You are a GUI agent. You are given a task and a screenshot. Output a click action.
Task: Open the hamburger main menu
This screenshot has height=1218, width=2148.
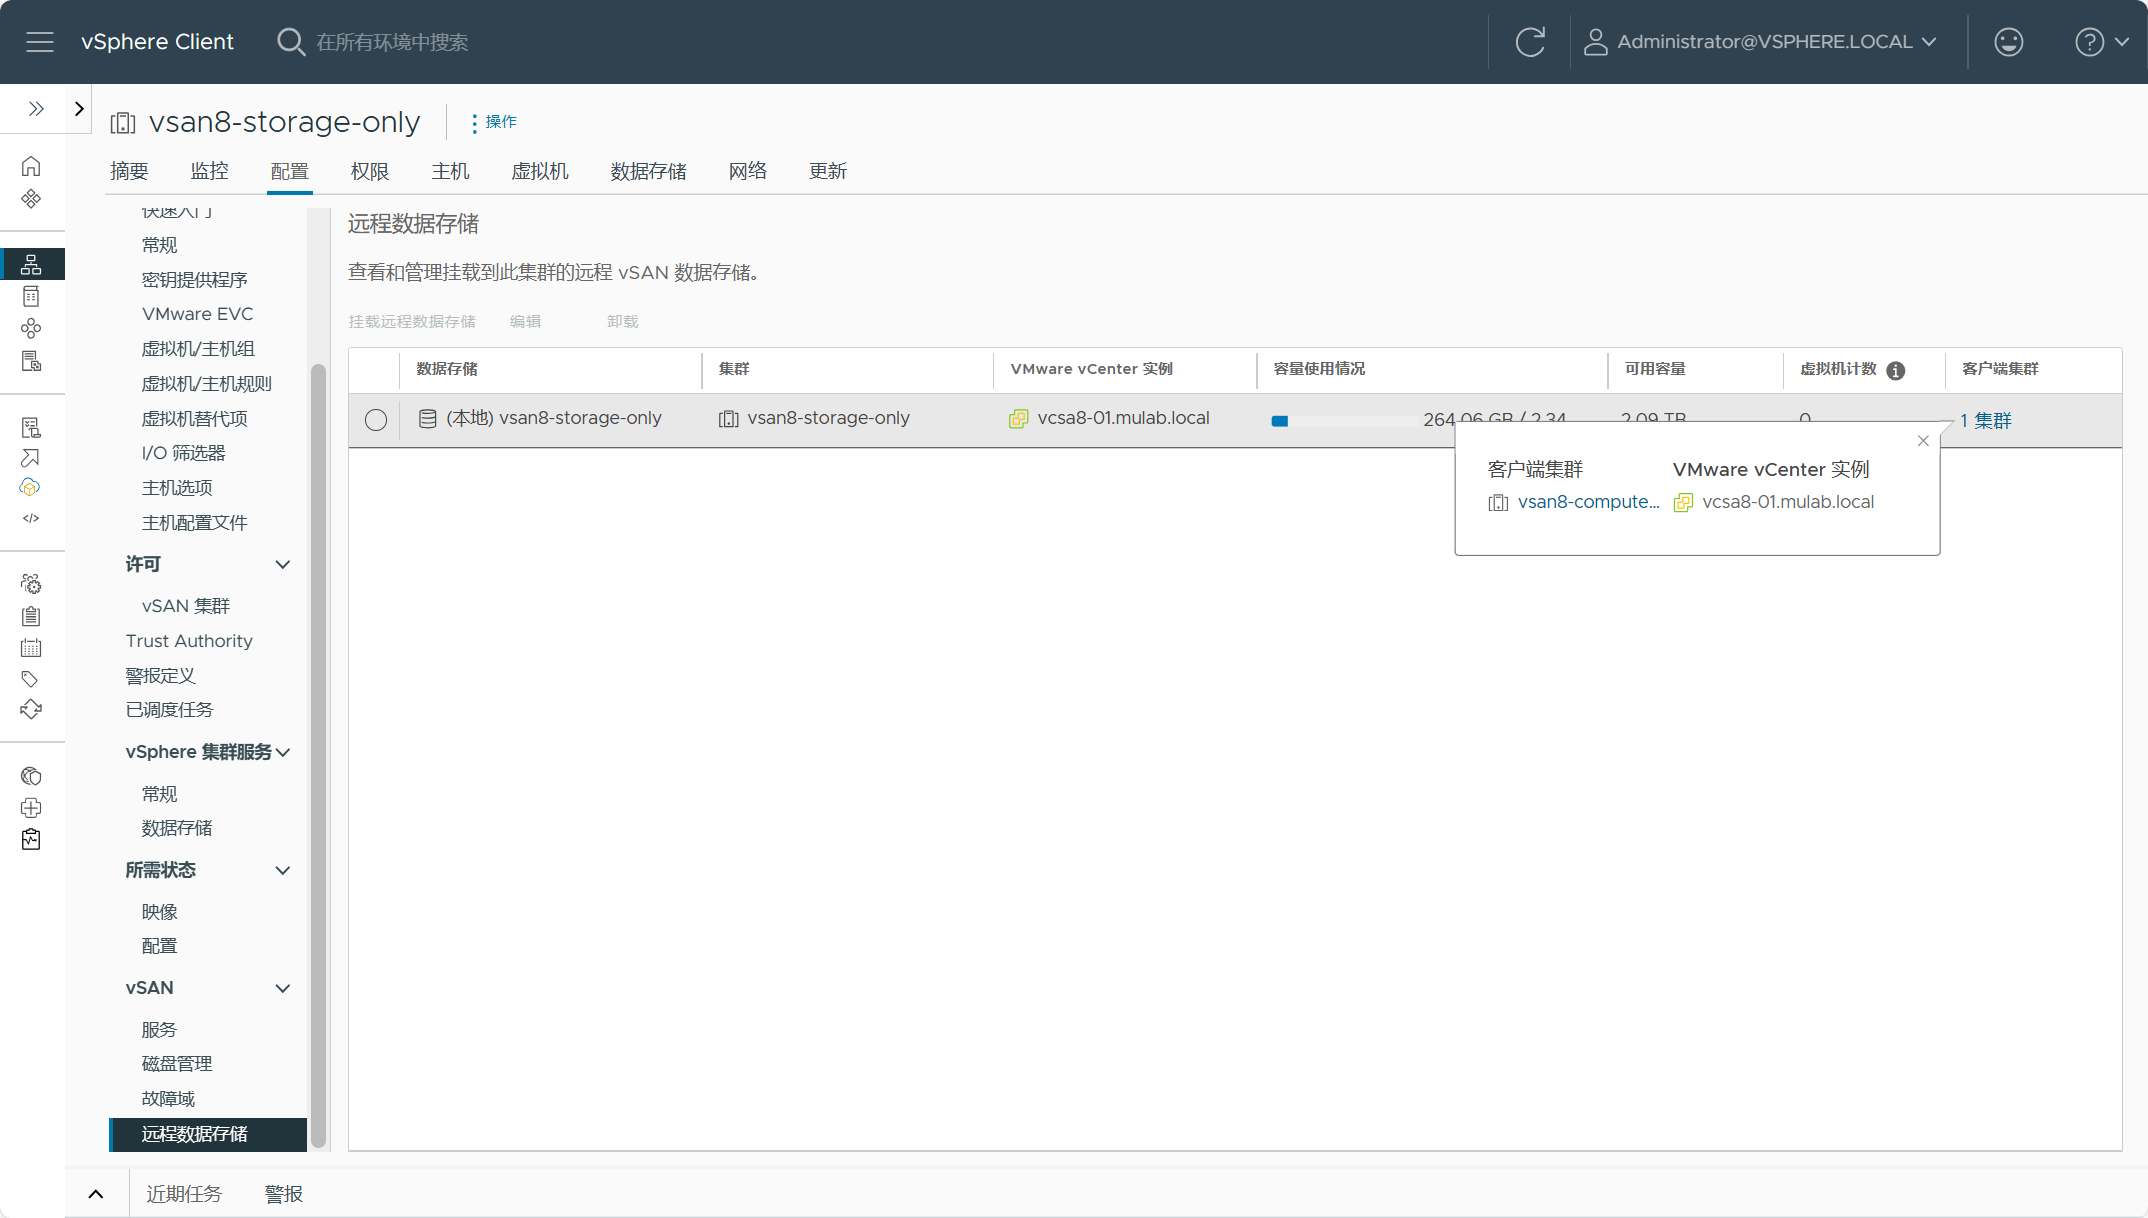tap(40, 42)
